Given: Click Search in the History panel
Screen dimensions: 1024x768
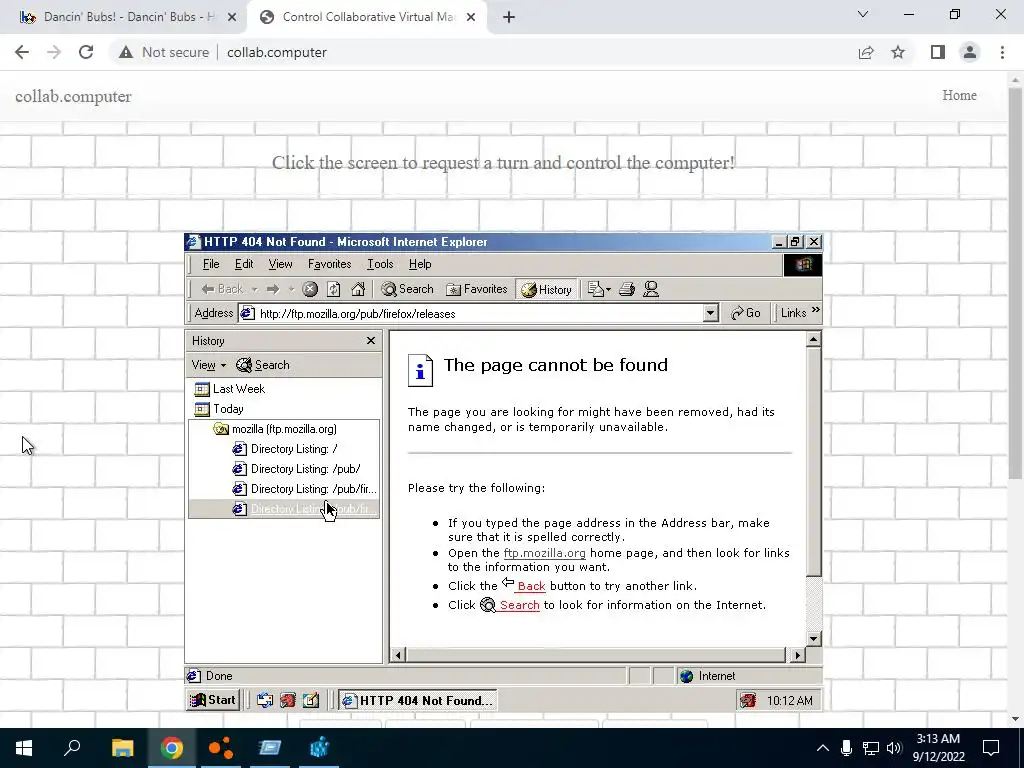Looking at the screenshot, I should 263,365.
